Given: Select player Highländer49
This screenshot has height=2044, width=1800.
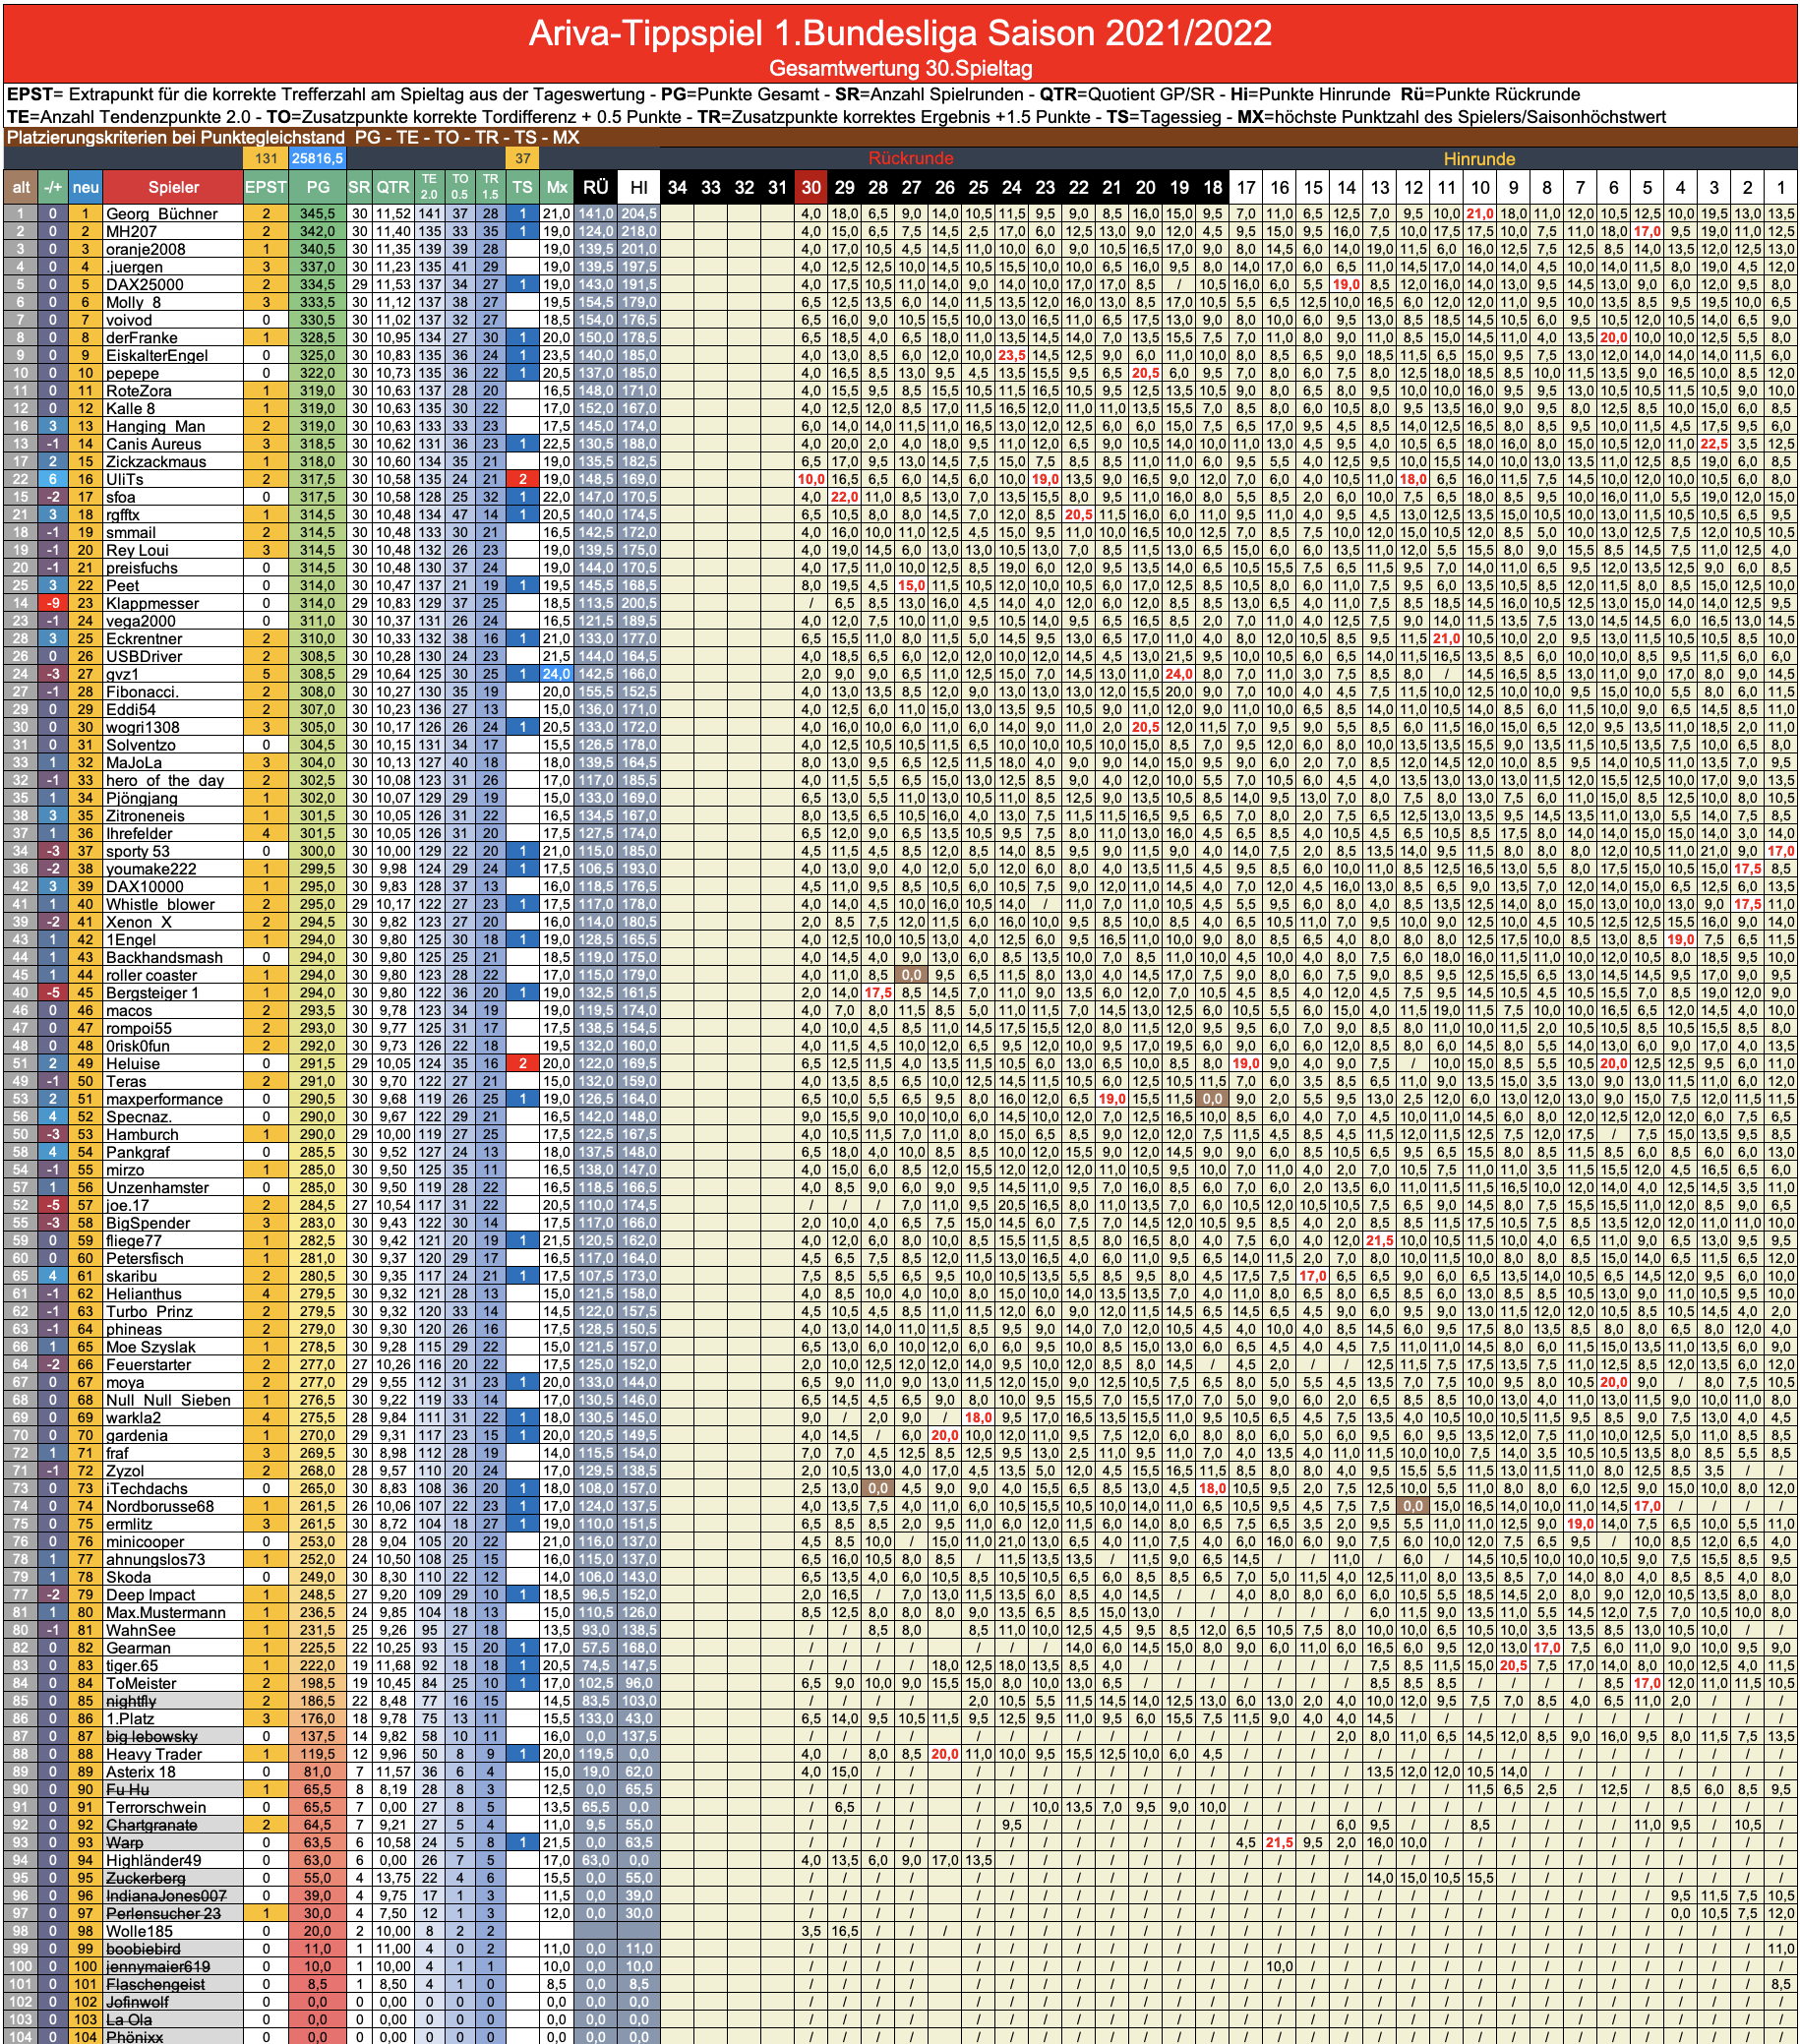Looking at the screenshot, I should tap(154, 1861).
